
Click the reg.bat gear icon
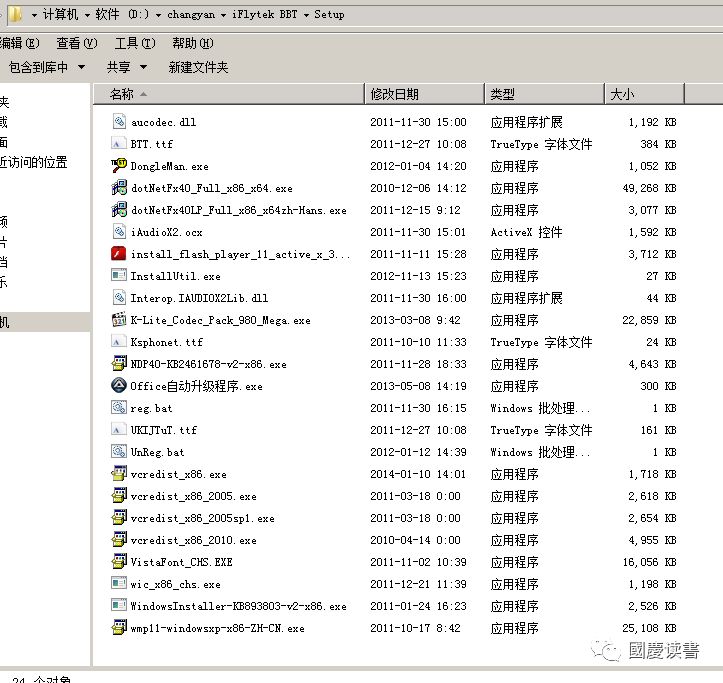pyautogui.click(x=119, y=408)
